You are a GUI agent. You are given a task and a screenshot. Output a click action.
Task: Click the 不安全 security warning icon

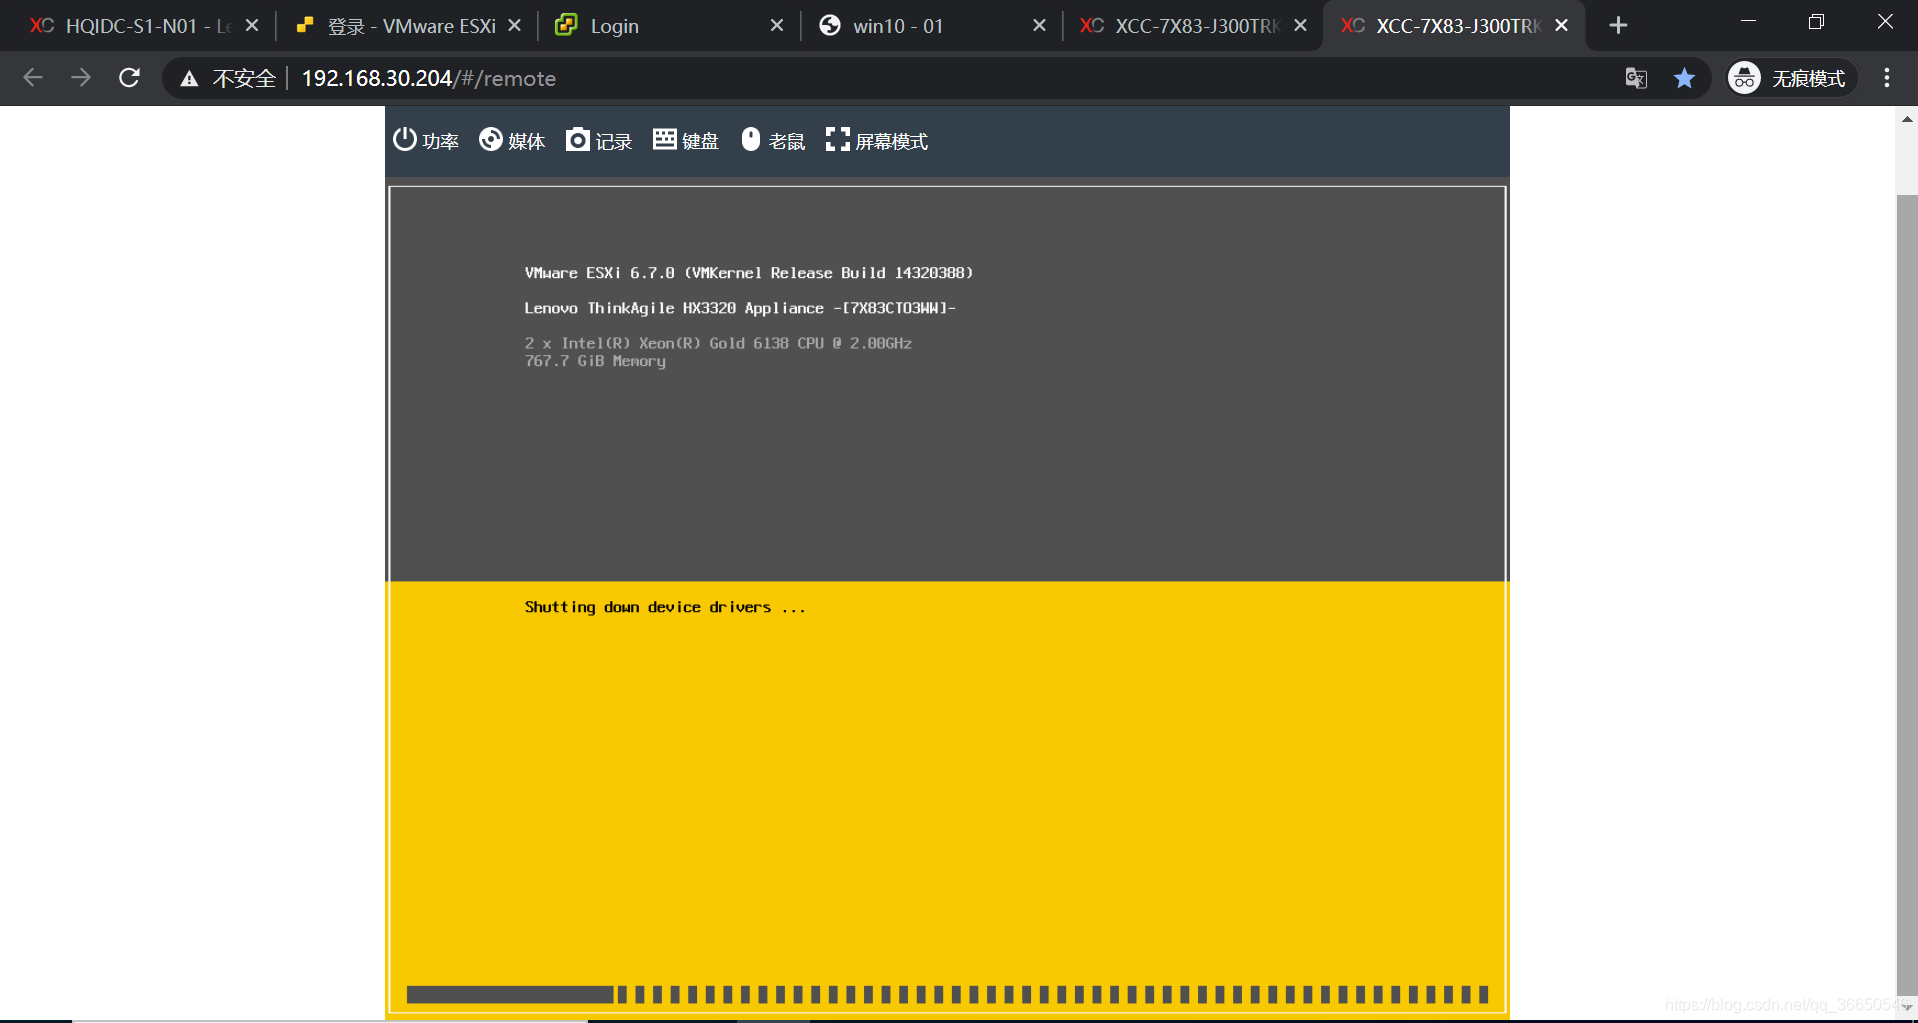coord(189,79)
